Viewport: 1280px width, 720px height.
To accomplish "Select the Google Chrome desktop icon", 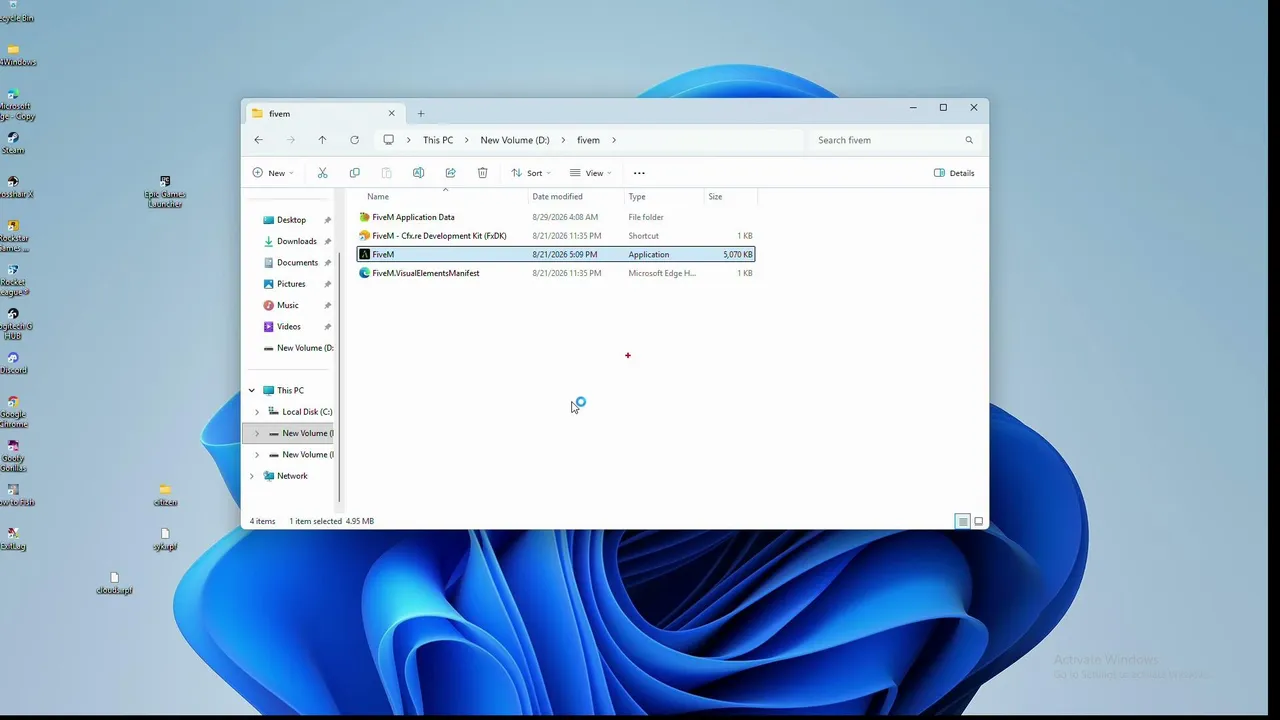I will (13, 412).
